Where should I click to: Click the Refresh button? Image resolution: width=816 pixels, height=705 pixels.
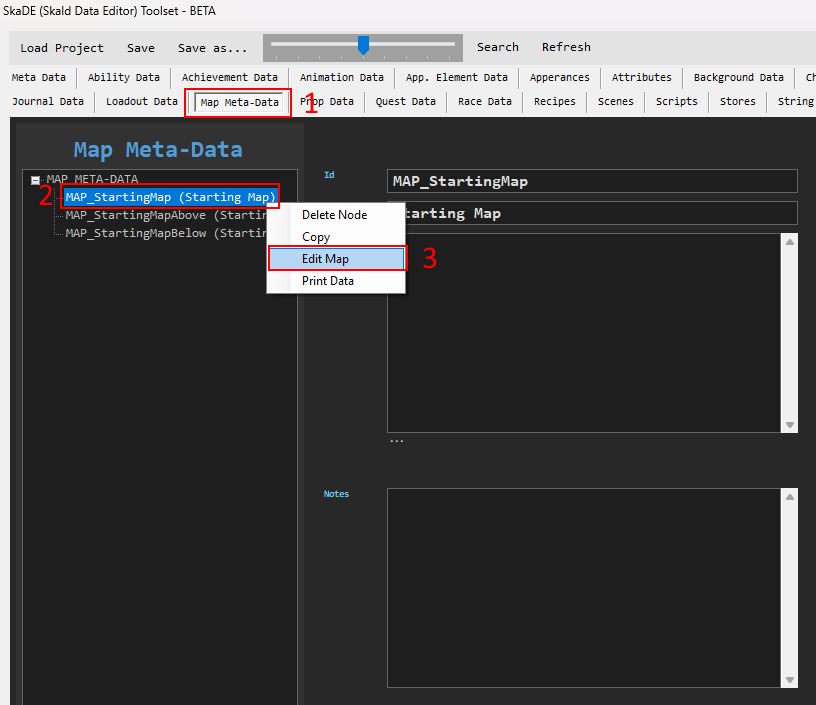(566, 47)
